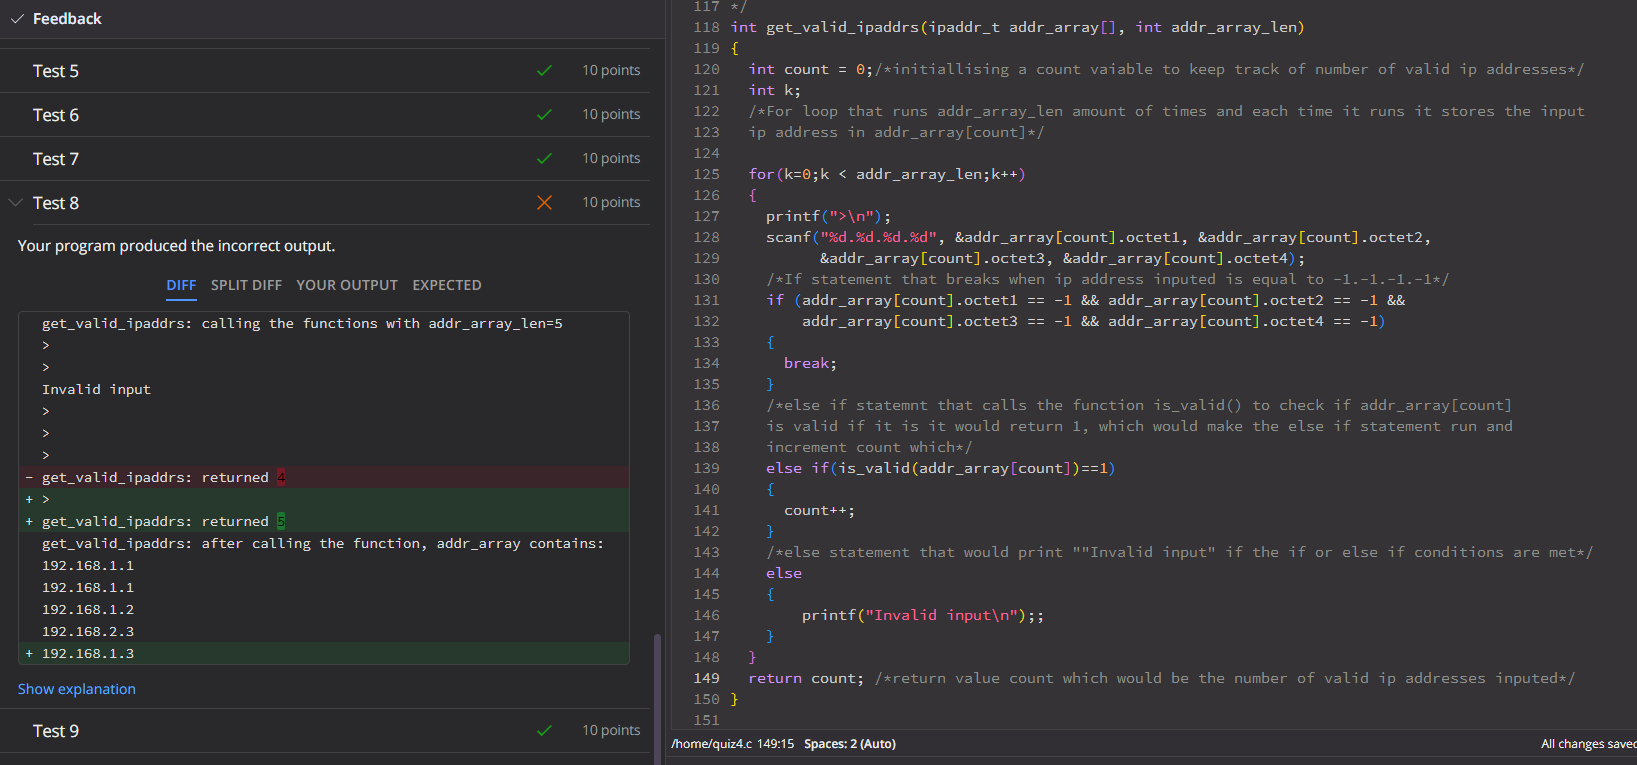Image resolution: width=1637 pixels, height=765 pixels.
Task: Click Test 8's 10 points label
Action: (611, 202)
